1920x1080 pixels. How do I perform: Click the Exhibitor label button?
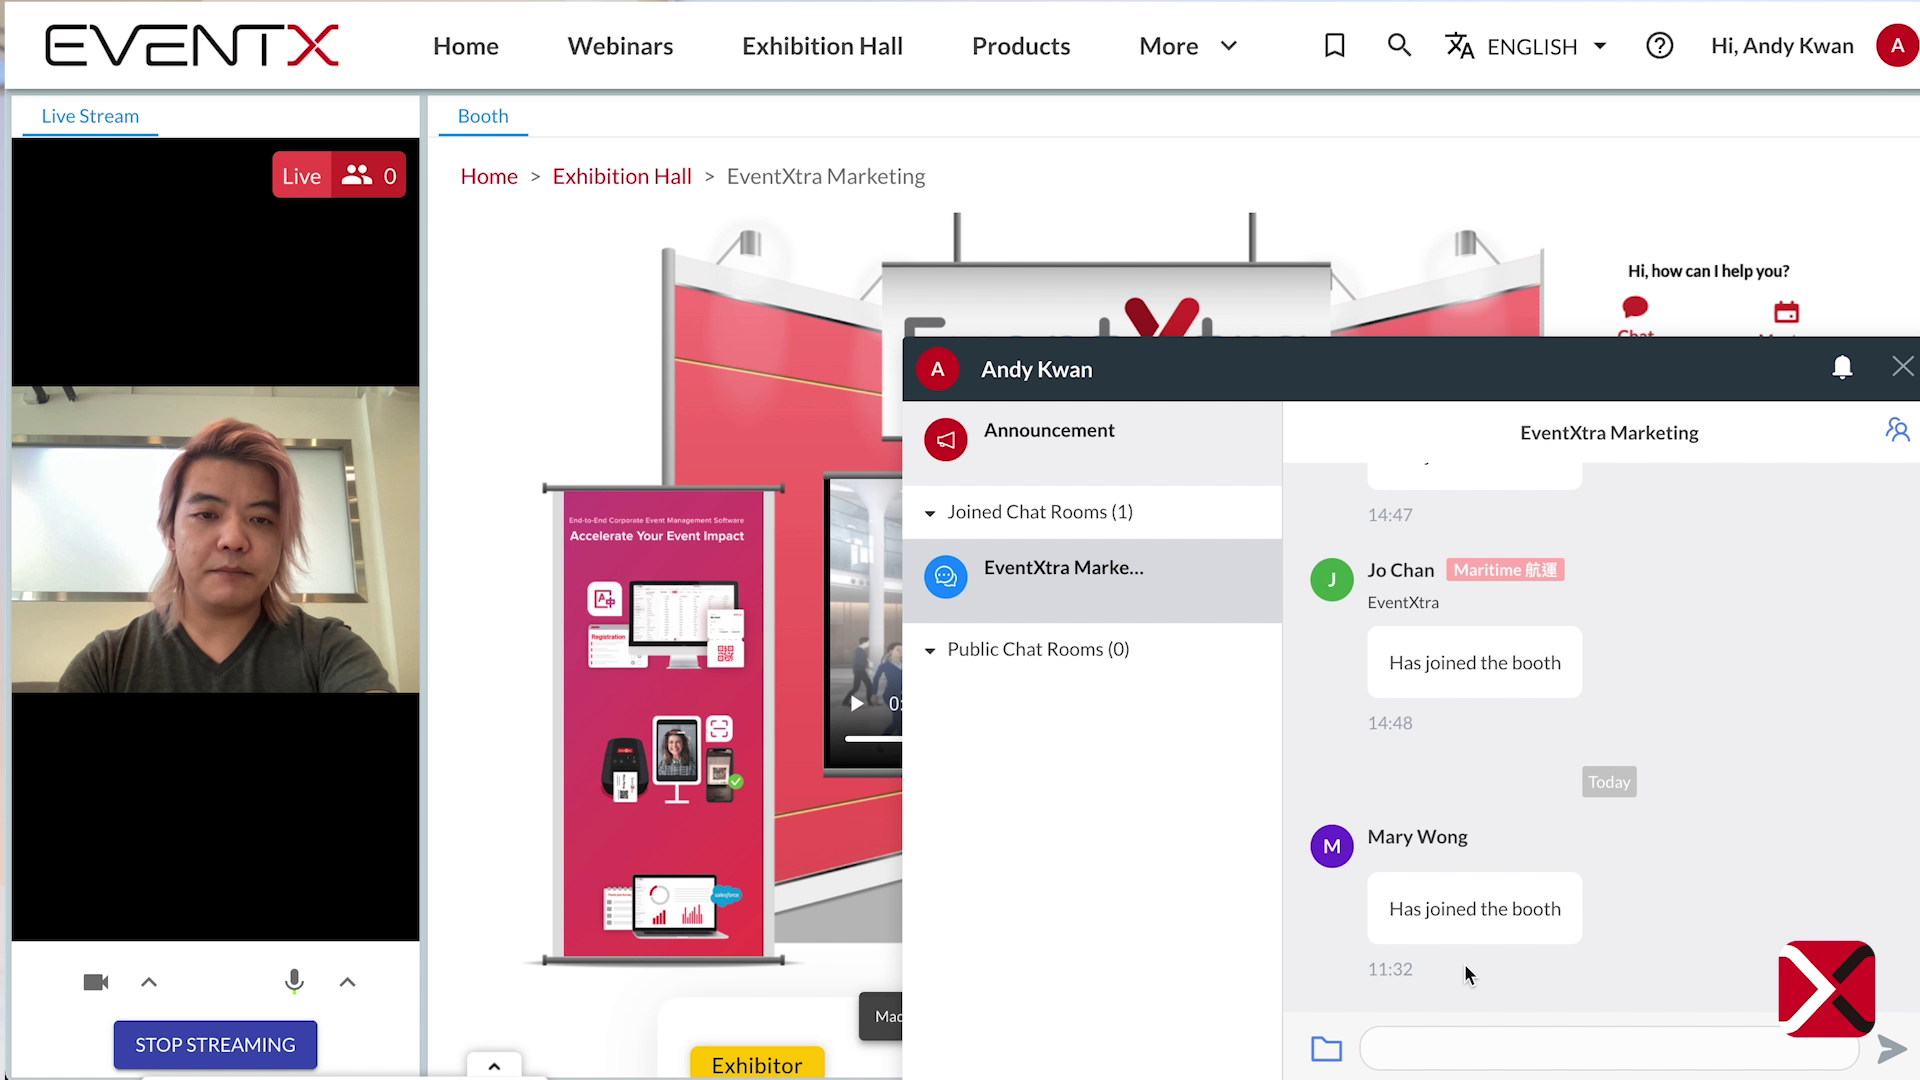coord(757,1064)
